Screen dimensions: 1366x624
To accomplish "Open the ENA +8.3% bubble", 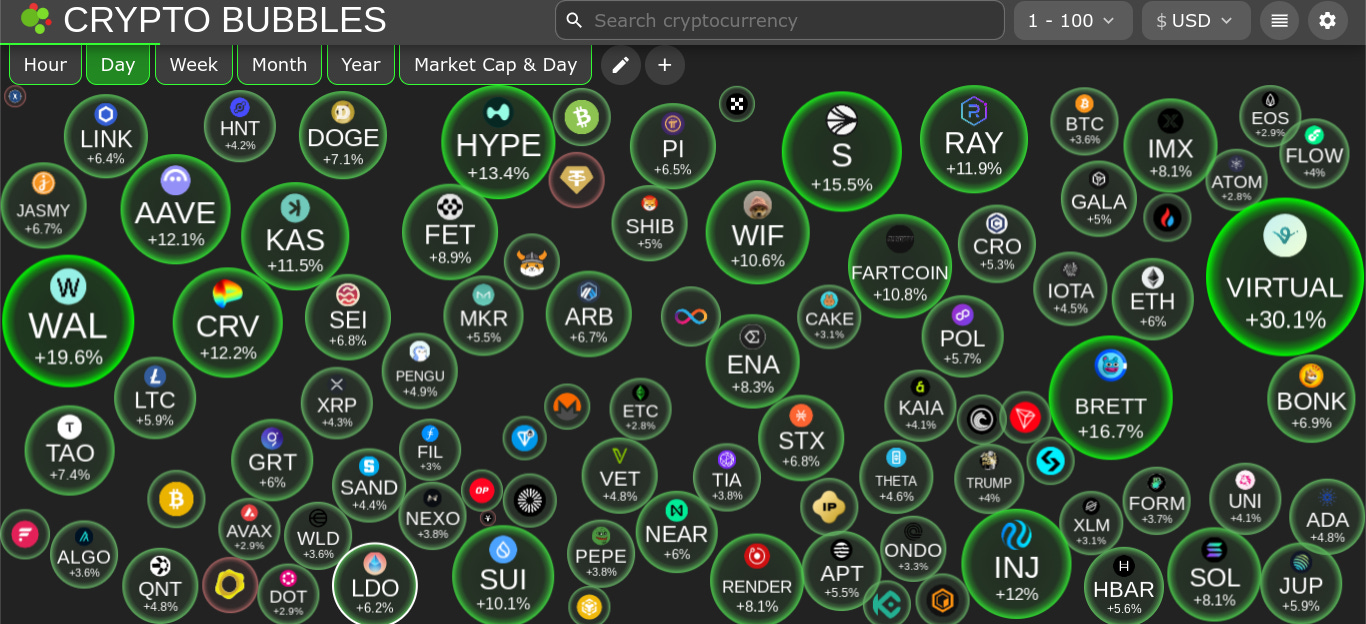I will click(x=752, y=361).
